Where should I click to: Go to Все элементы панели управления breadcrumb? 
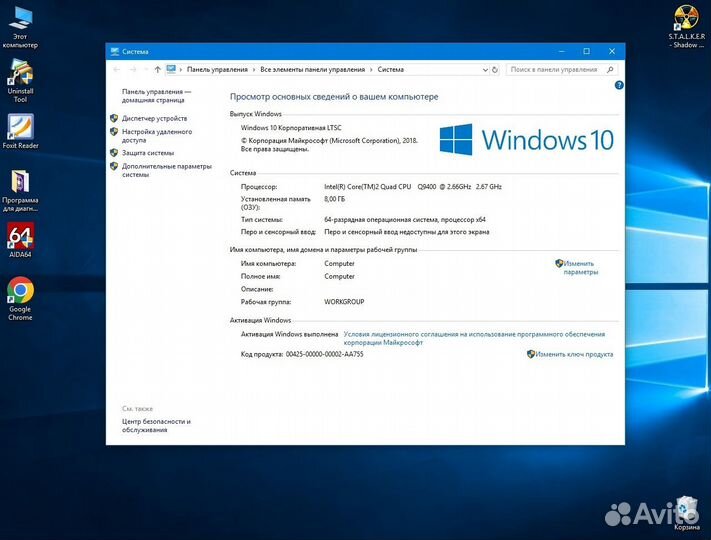coord(312,69)
